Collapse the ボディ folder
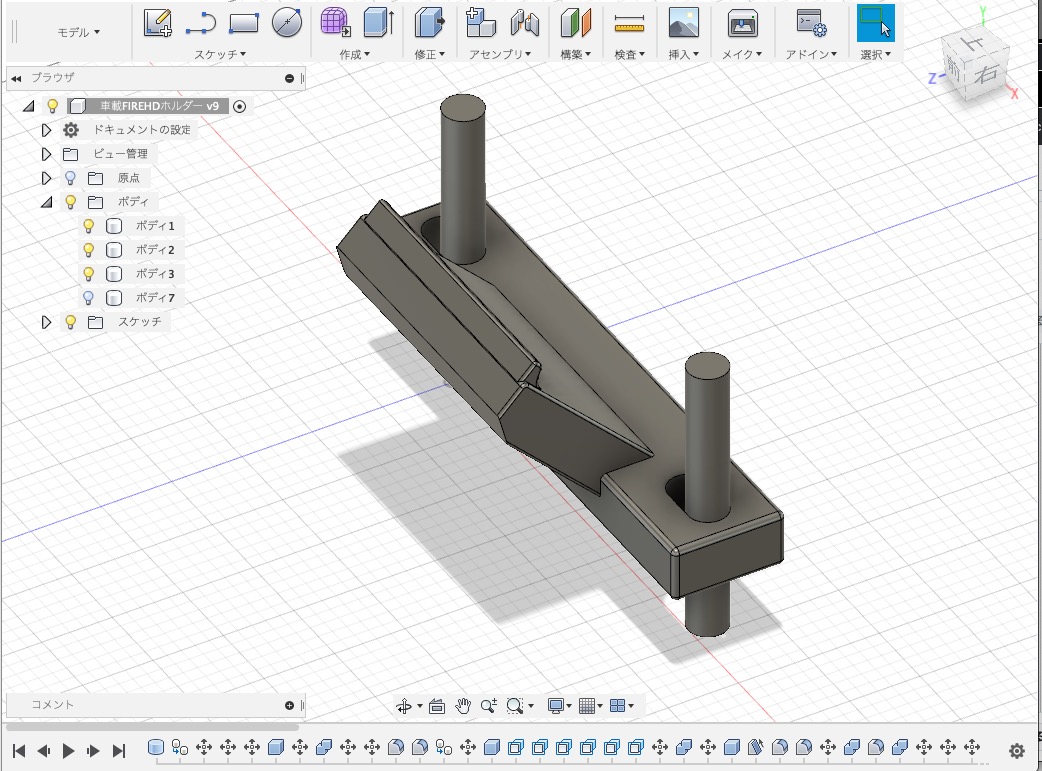This screenshot has height=771, width=1042. pyautogui.click(x=47, y=202)
